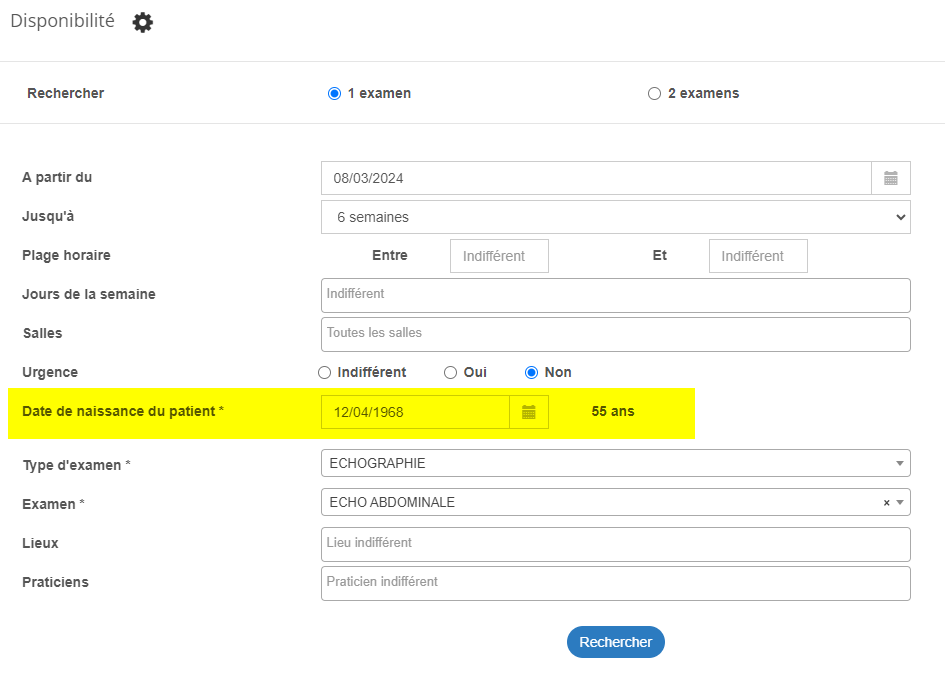945x675 pixels.
Task: Click the Praticiens input field
Action: coord(615,583)
